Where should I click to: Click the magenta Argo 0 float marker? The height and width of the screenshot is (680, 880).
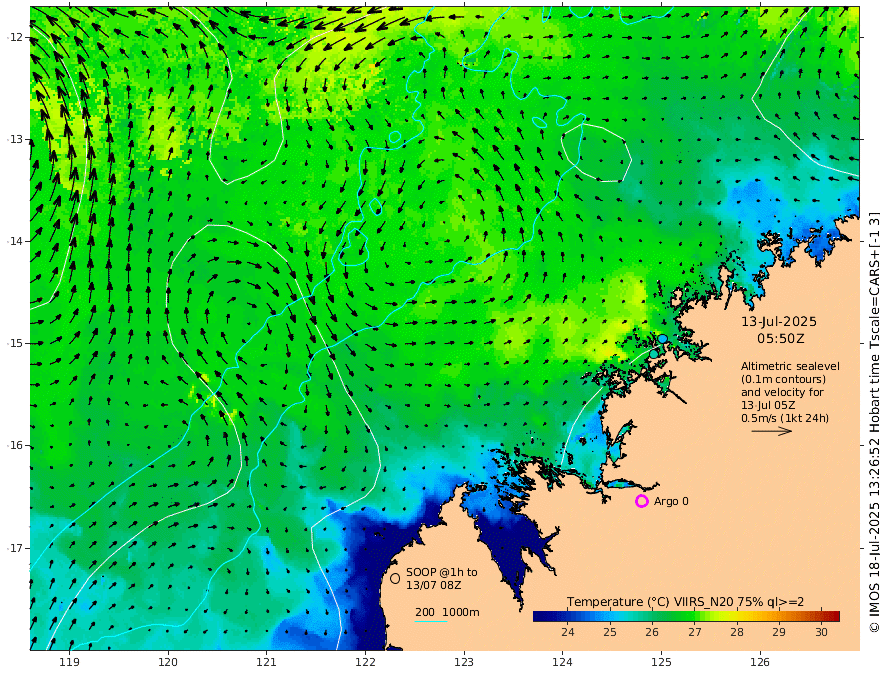(x=641, y=501)
